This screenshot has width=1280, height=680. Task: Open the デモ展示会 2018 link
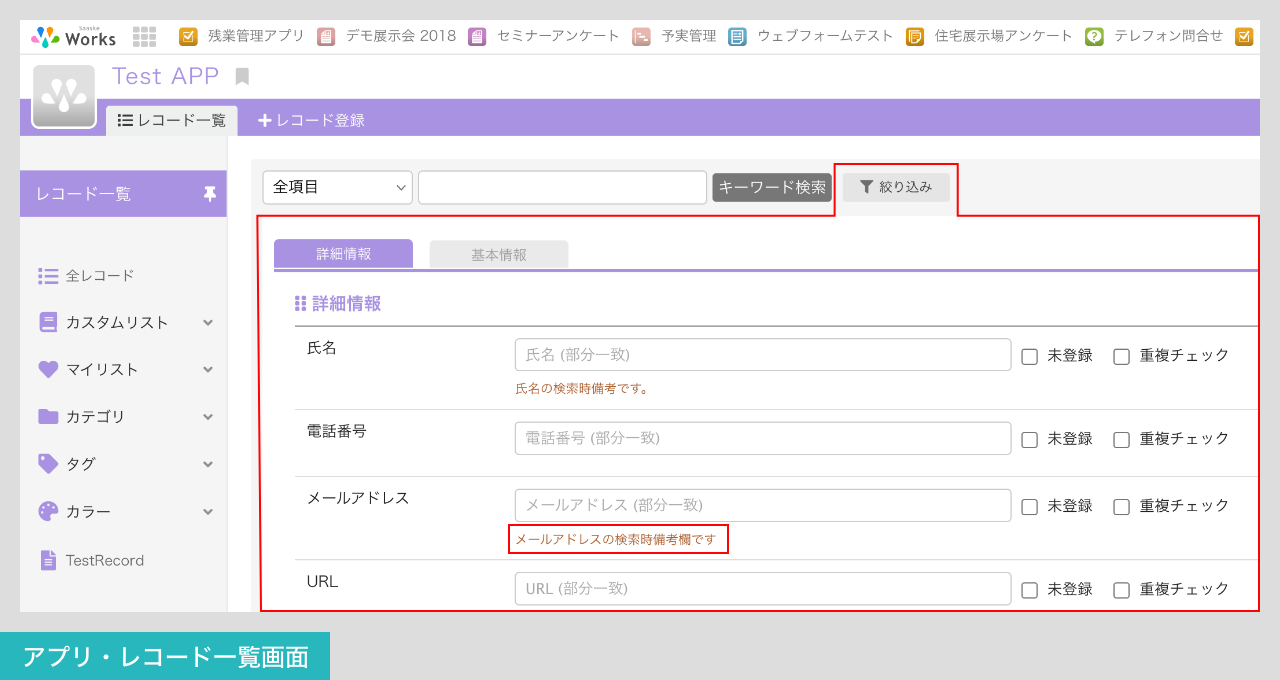tap(401, 36)
